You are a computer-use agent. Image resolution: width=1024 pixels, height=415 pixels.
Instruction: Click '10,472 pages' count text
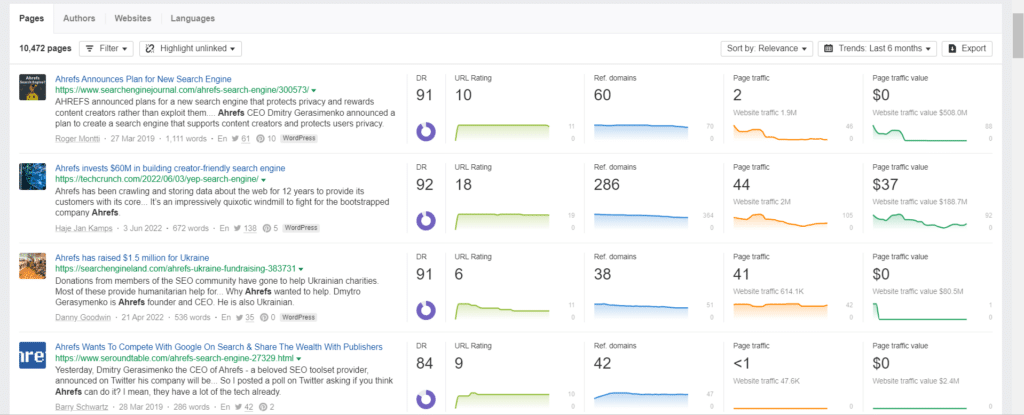click(x=45, y=48)
